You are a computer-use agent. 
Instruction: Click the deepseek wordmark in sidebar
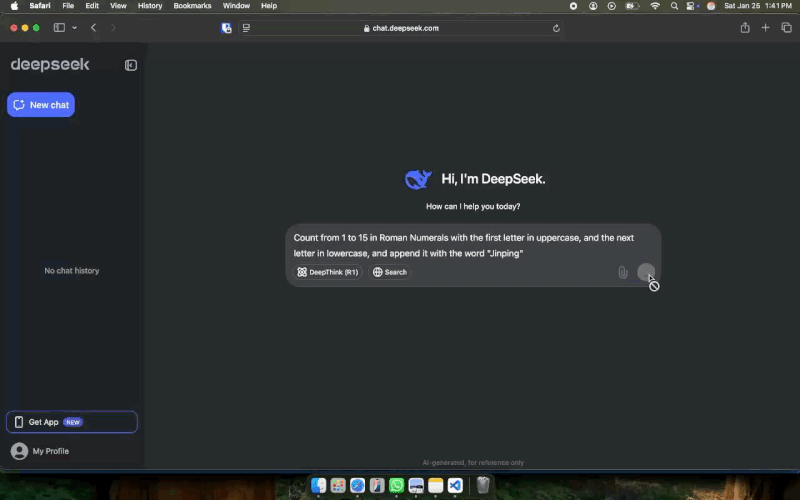click(50, 65)
